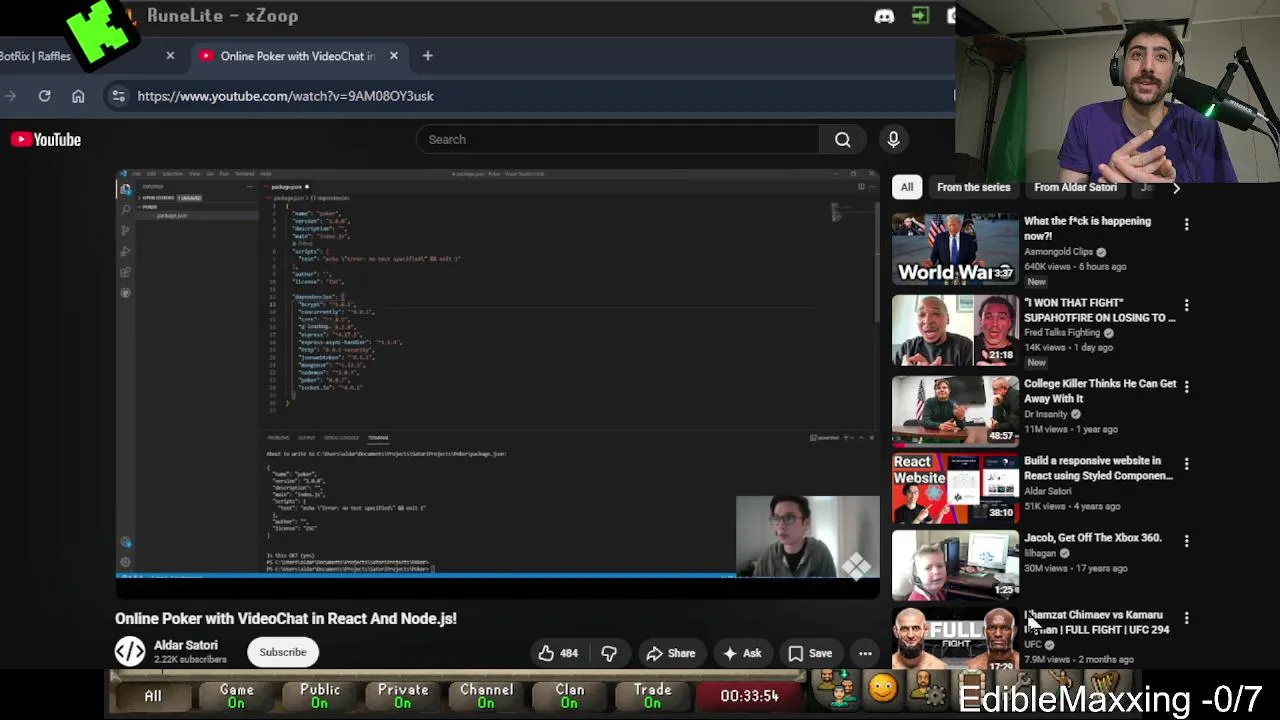
Task: Save the video to a playlist
Action: tap(810, 653)
